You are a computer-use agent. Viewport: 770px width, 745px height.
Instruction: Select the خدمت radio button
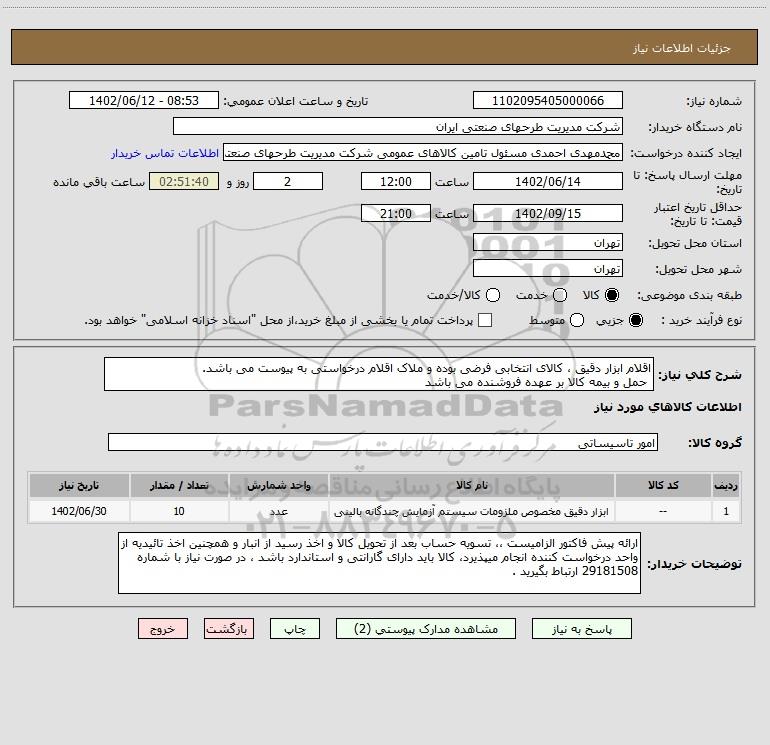click(x=560, y=295)
